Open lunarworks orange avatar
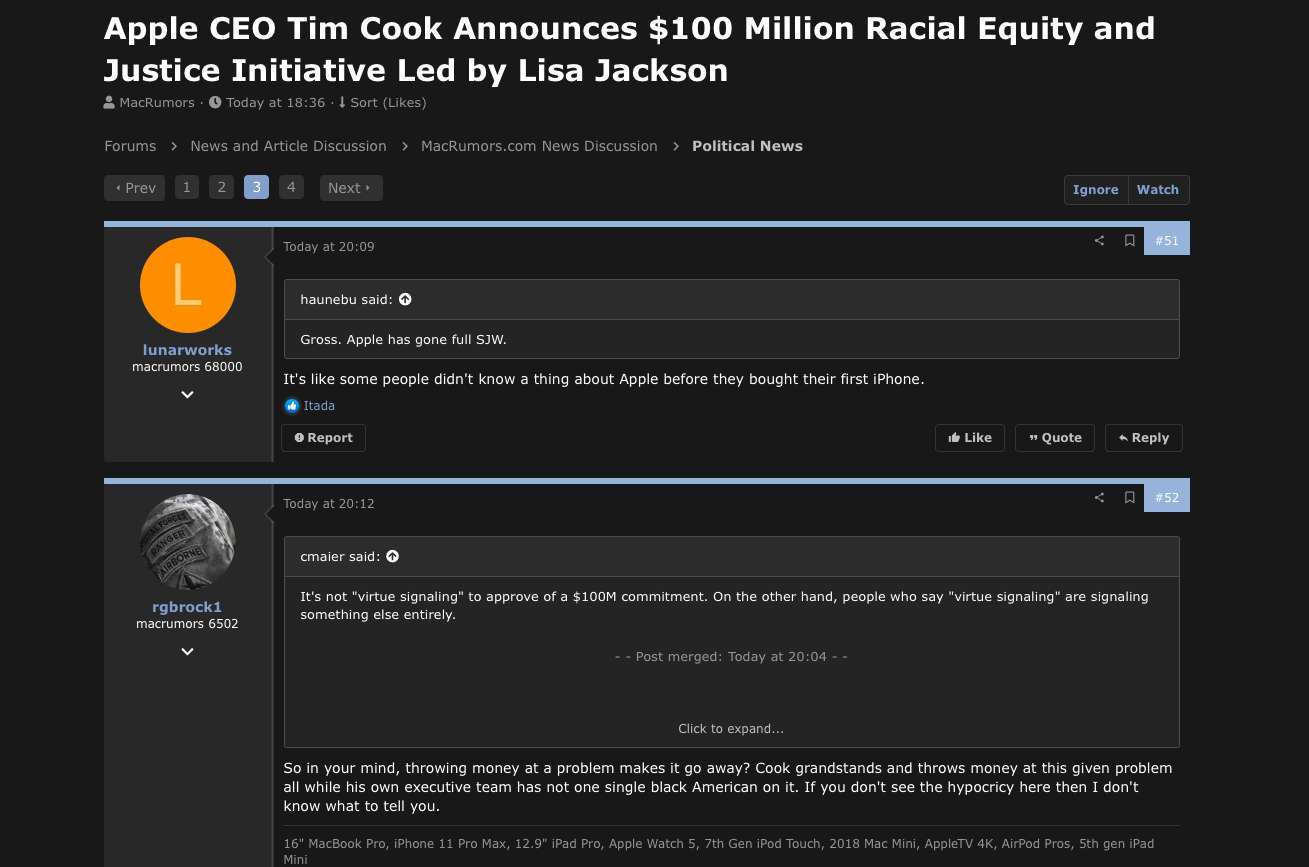This screenshot has height=867, width=1309. (188, 285)
